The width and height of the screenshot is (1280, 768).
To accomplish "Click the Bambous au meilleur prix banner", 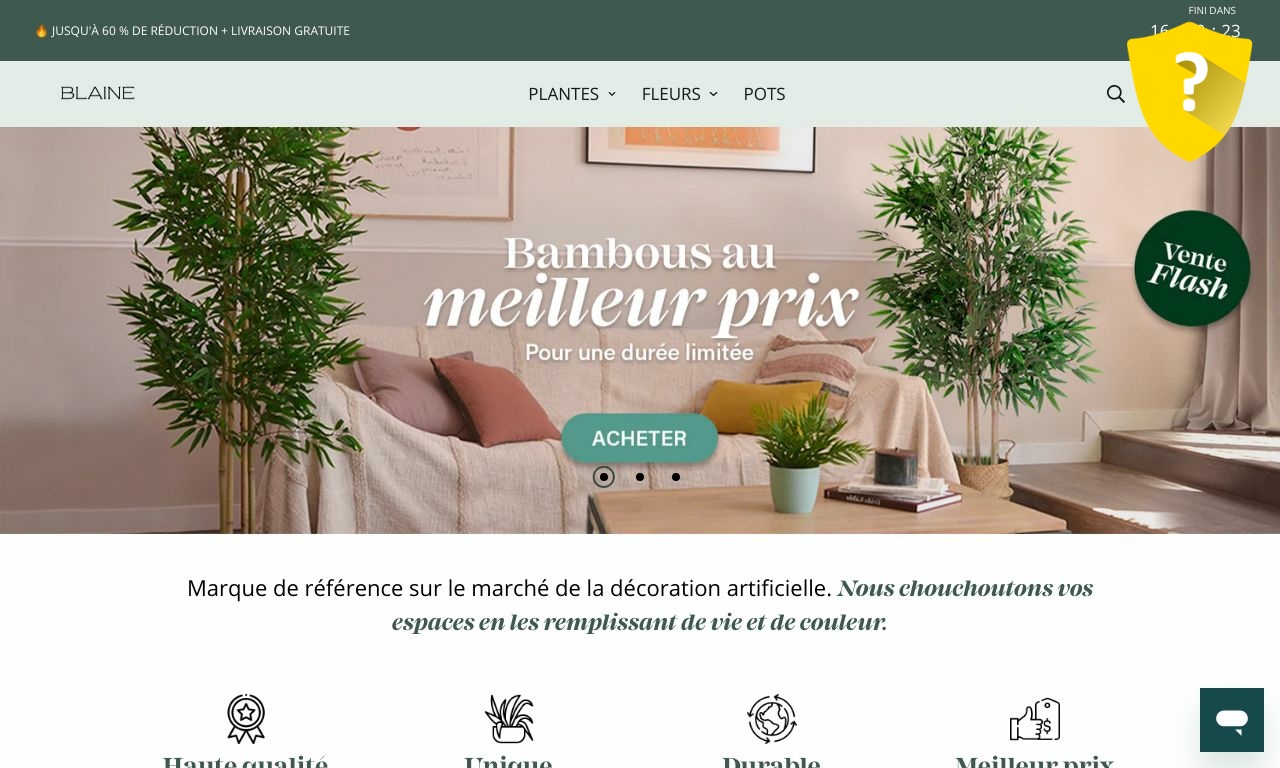I will pyautogui.click(x=640, y=330).
